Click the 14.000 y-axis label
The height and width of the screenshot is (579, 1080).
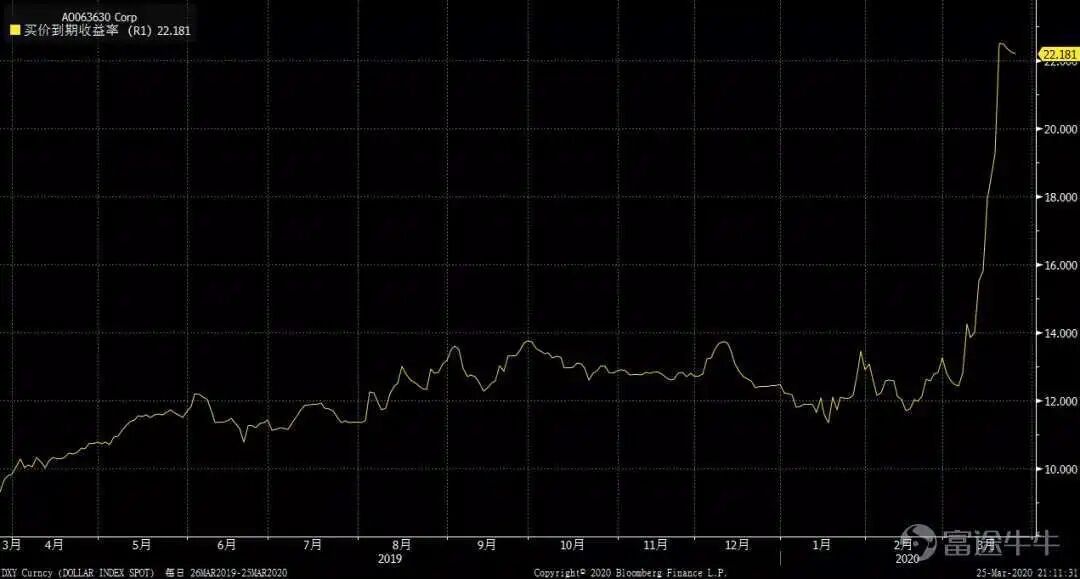click(x=1059, y=334)
